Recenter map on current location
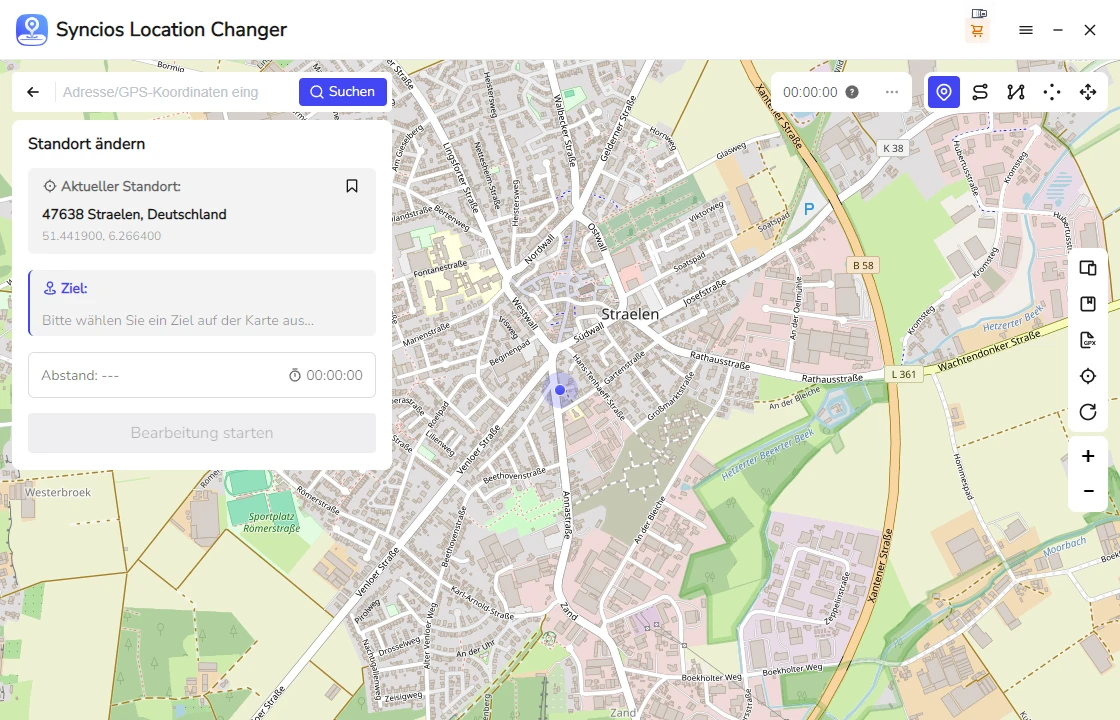The width and height of the screenshot is (1120, 720). [1088, 376]
